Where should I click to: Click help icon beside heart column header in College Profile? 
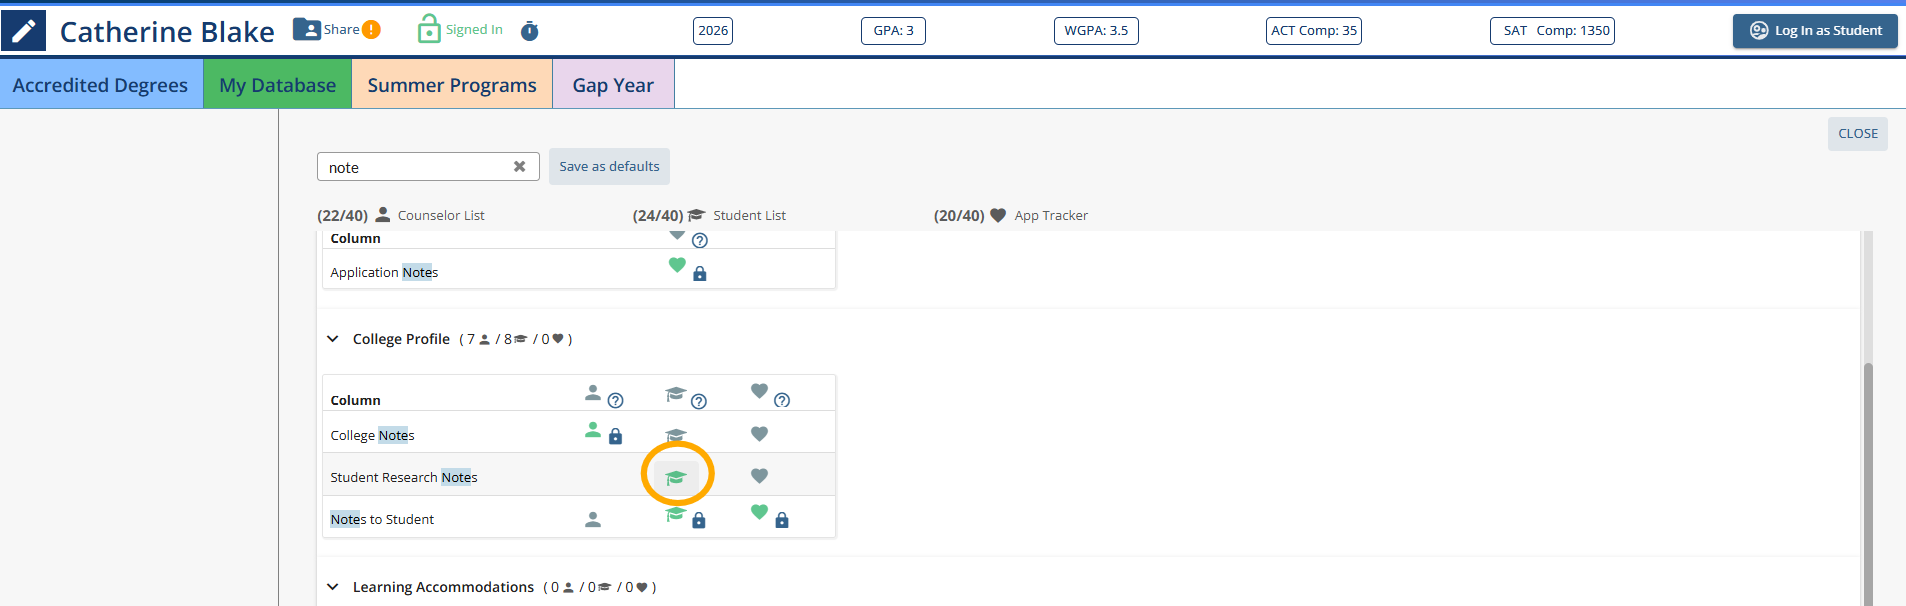pos(782,400)
